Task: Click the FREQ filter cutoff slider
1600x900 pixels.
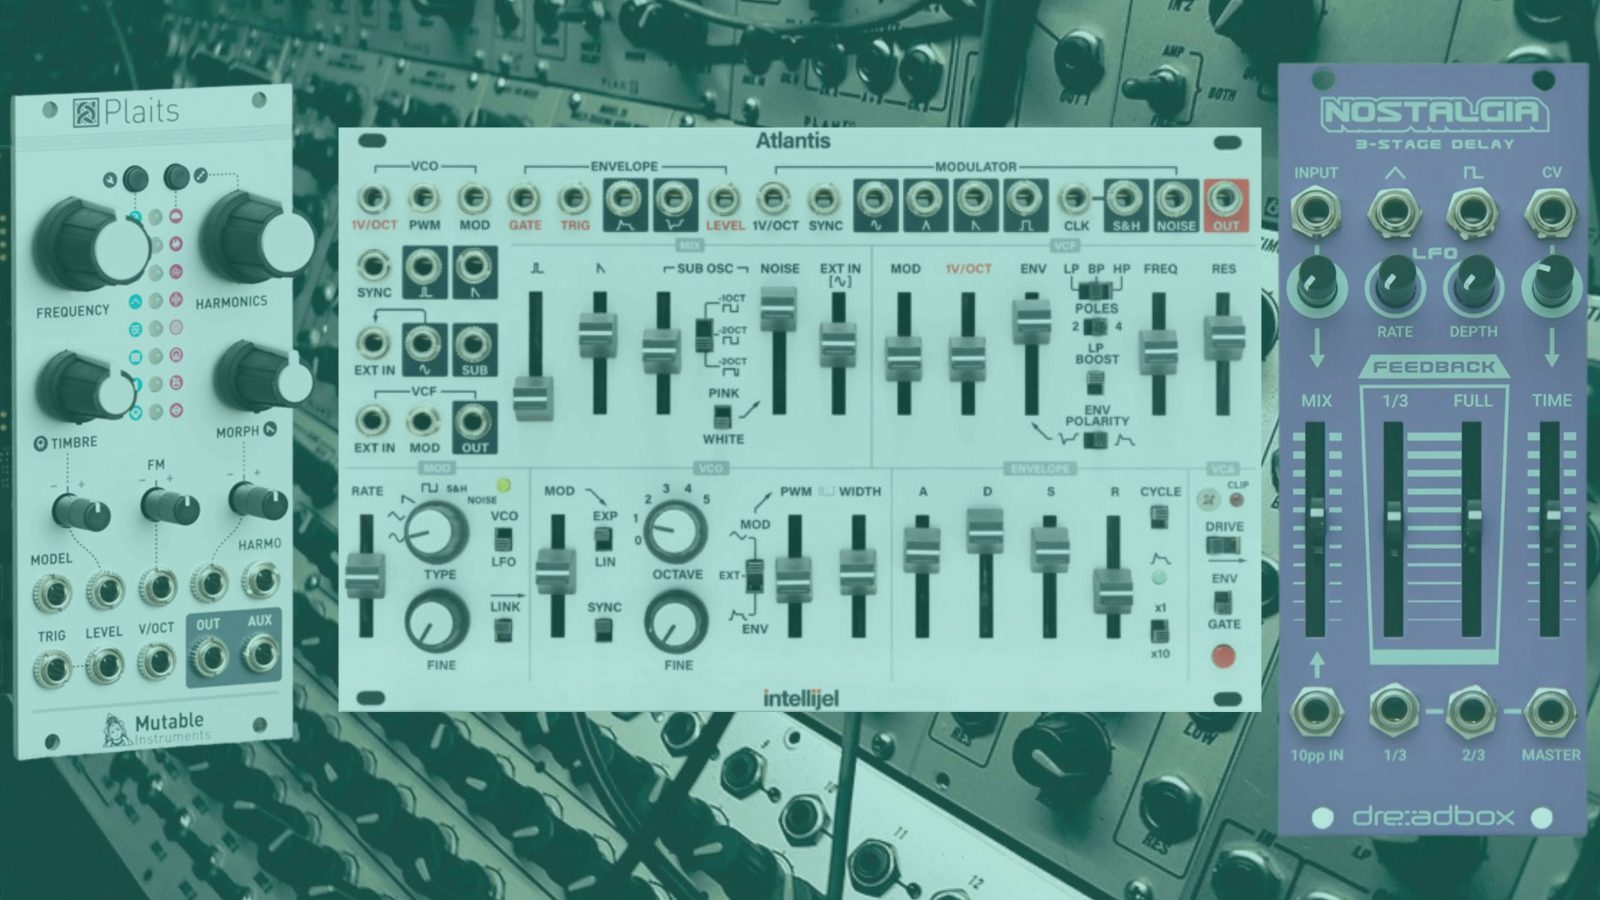Action: click(x=1159, y=350)
